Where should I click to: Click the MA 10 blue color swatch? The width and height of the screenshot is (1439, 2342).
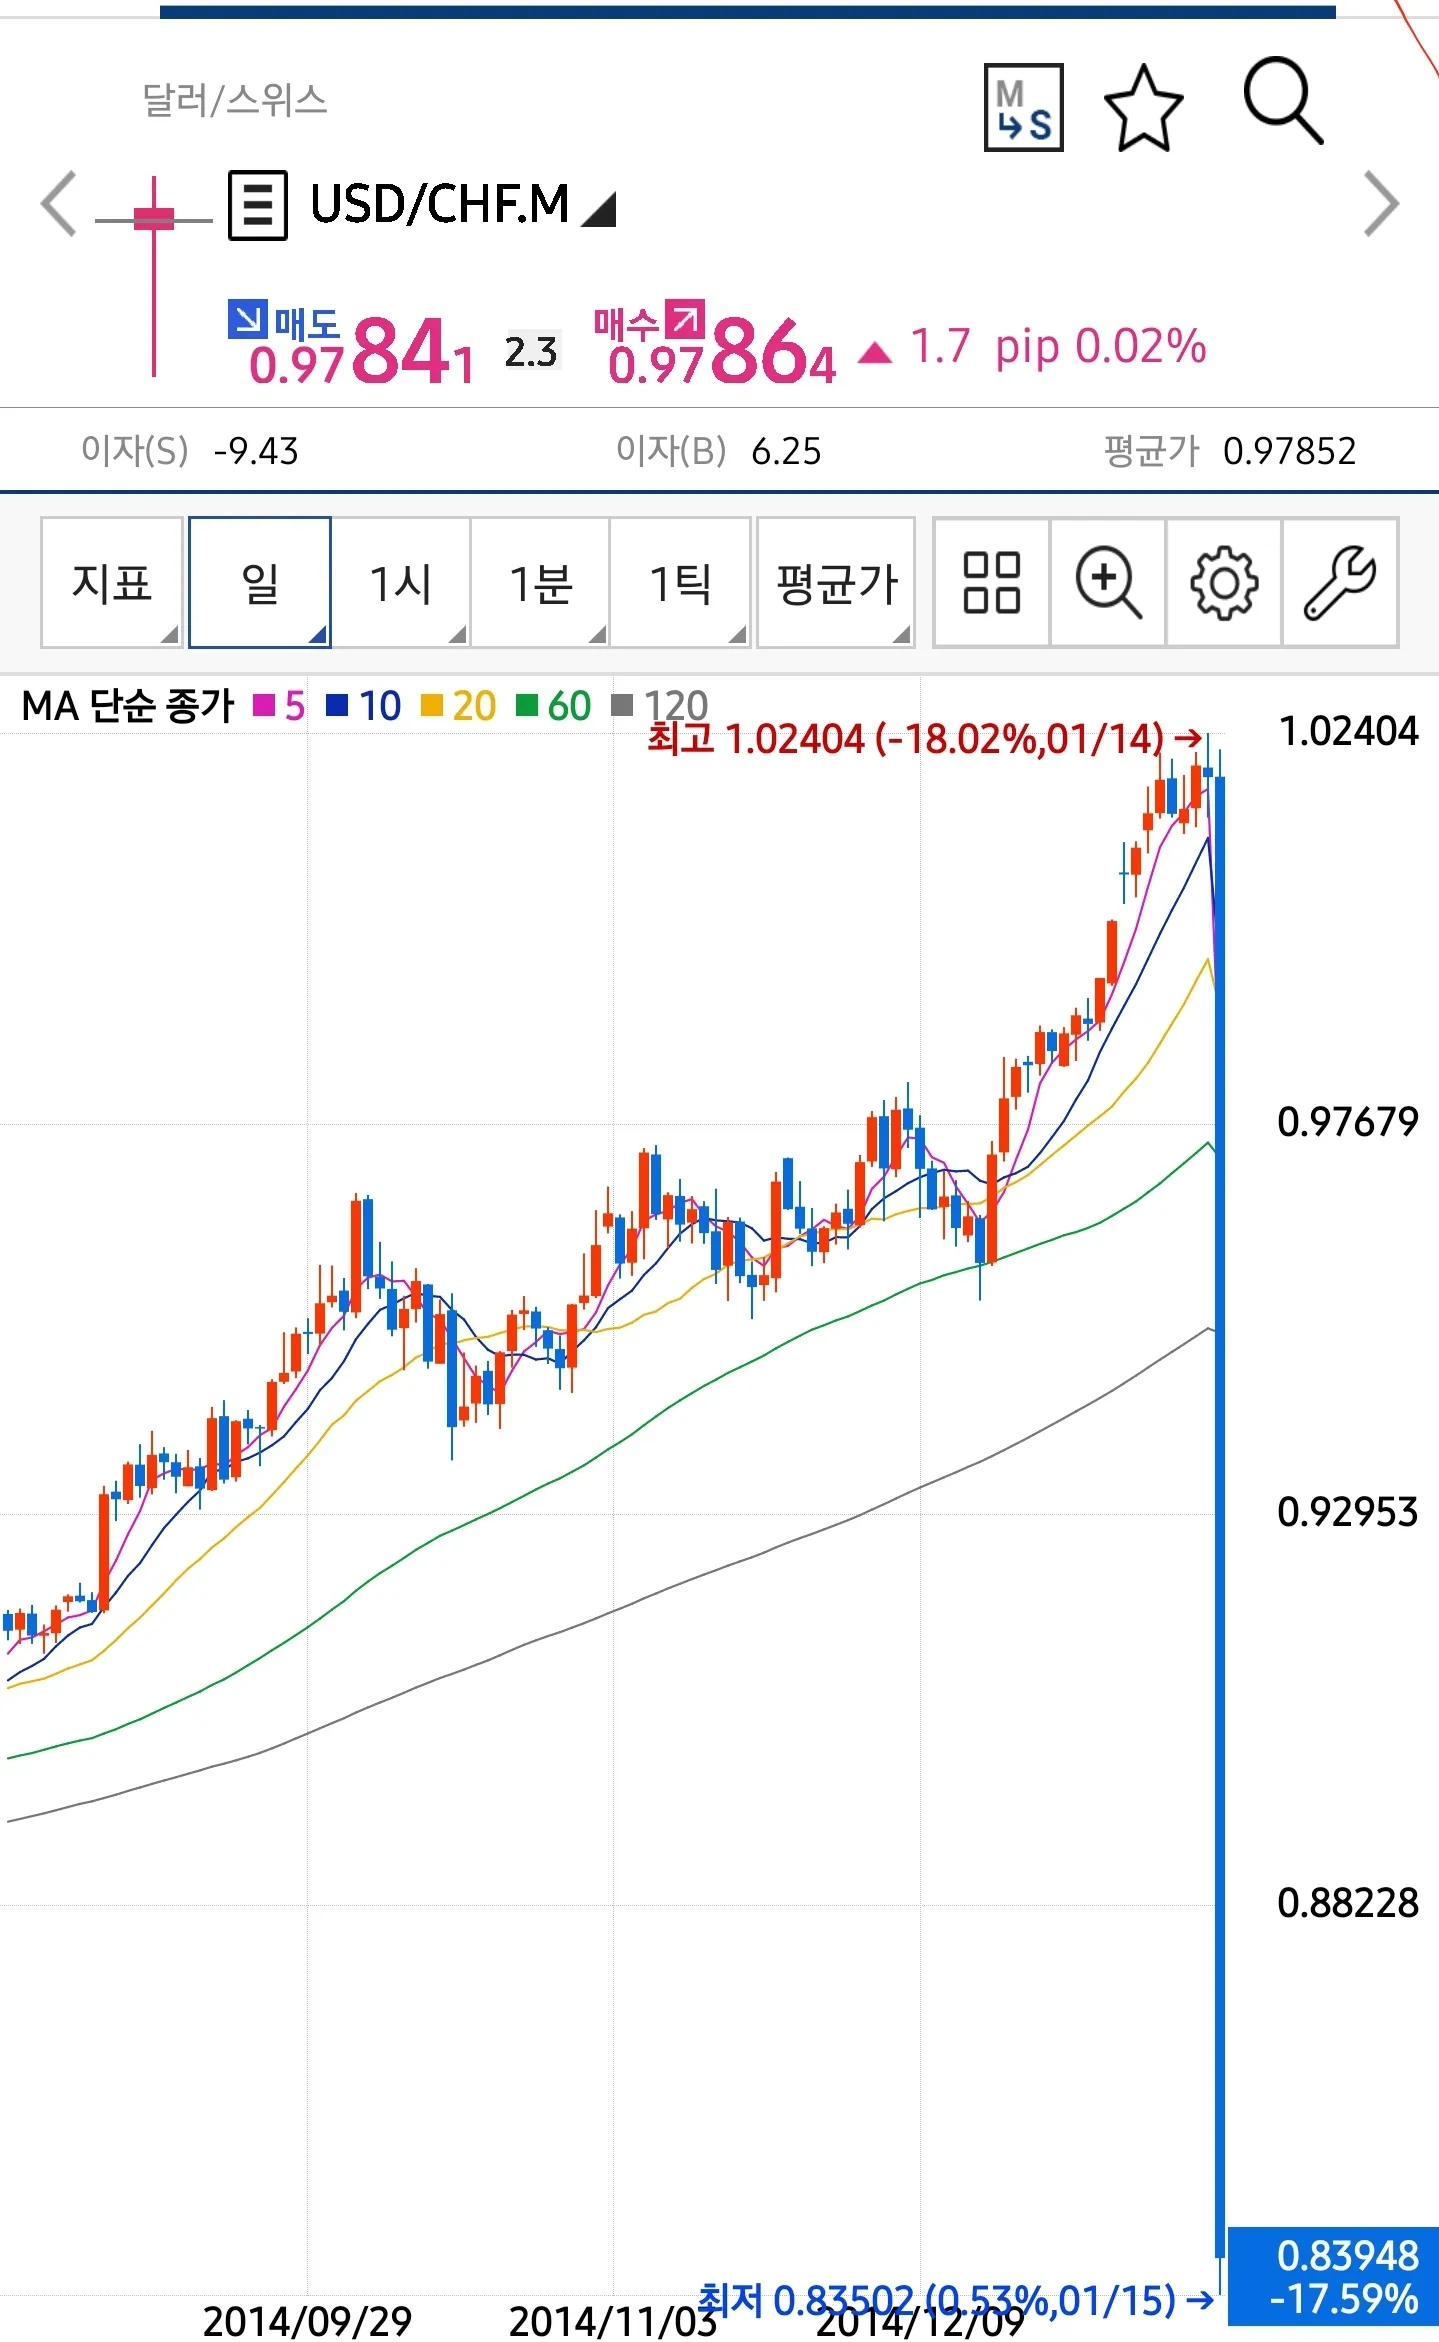[x=337, y=706]
